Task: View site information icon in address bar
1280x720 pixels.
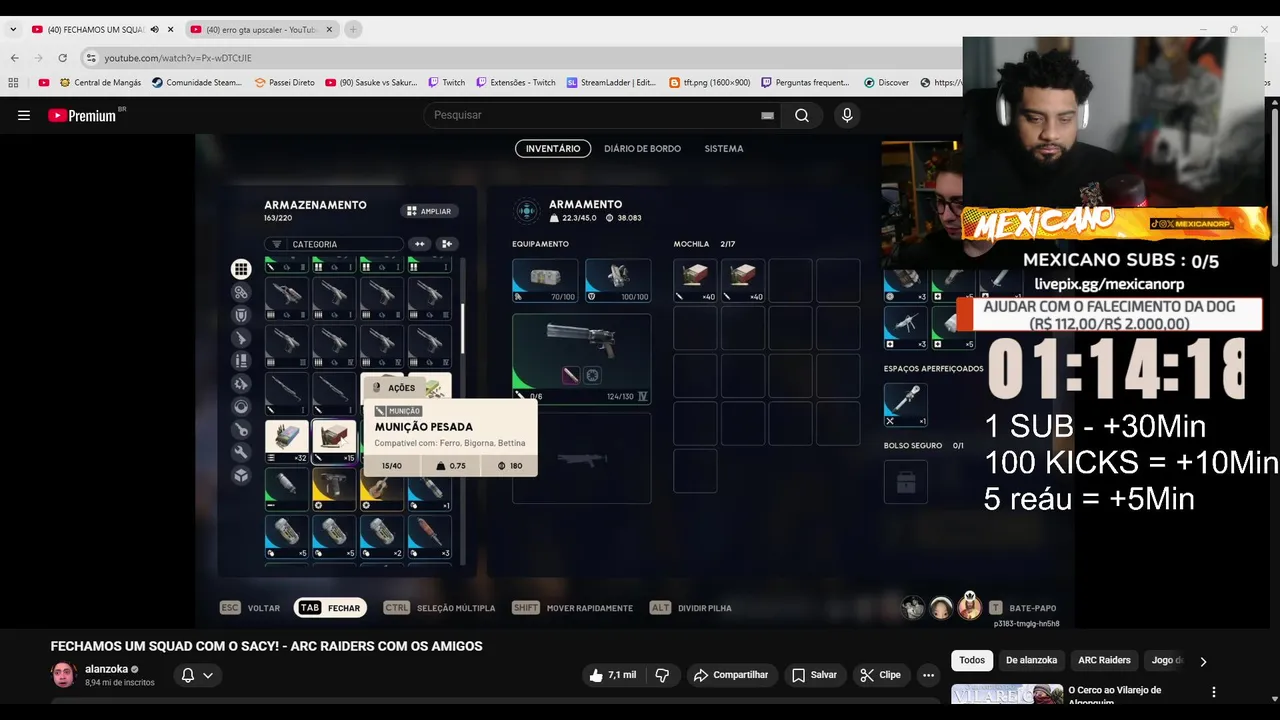Action: tap(91, 58)
